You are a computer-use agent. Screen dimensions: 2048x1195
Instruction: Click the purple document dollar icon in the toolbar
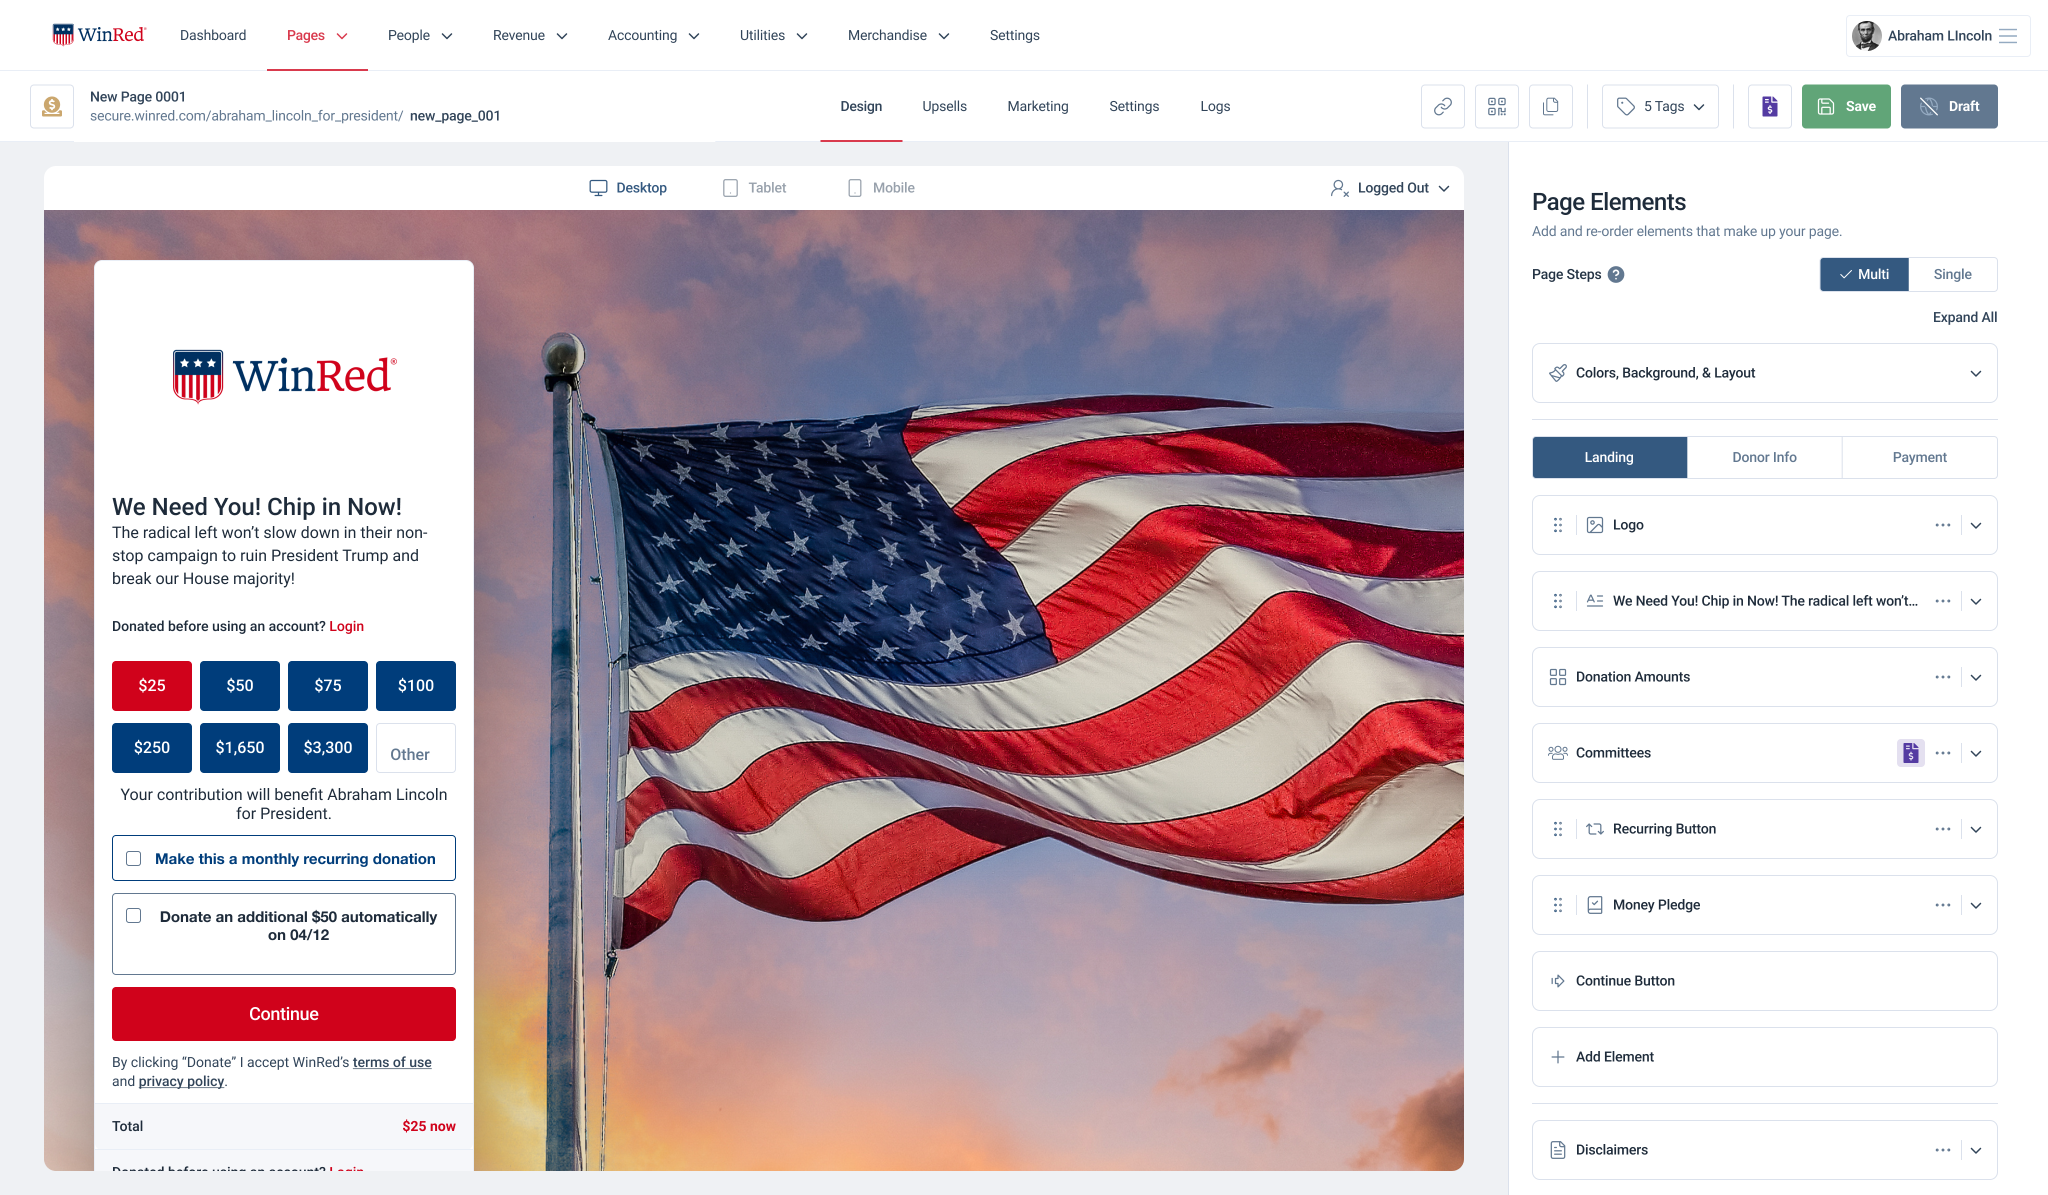coord(1769,106)
